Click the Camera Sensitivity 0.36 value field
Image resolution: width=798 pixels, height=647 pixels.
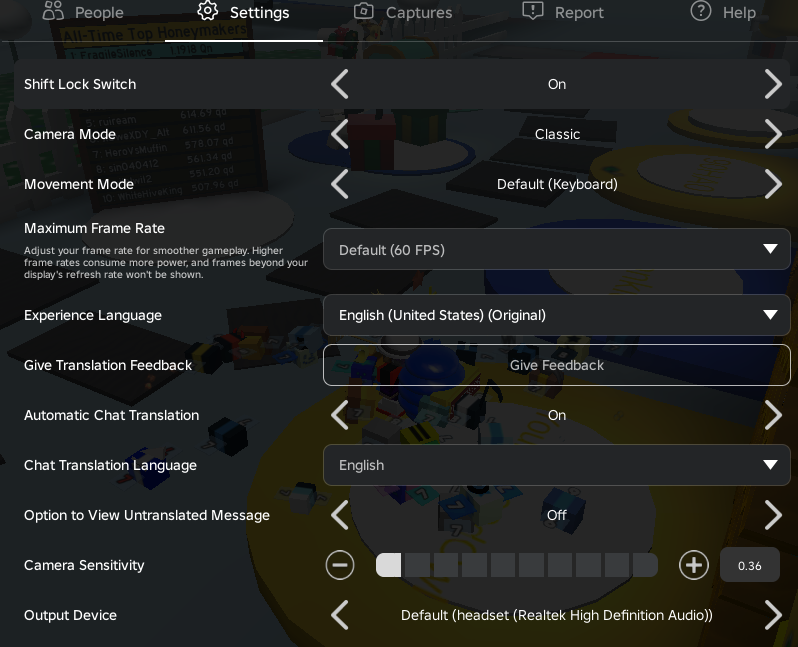point(750,565)
